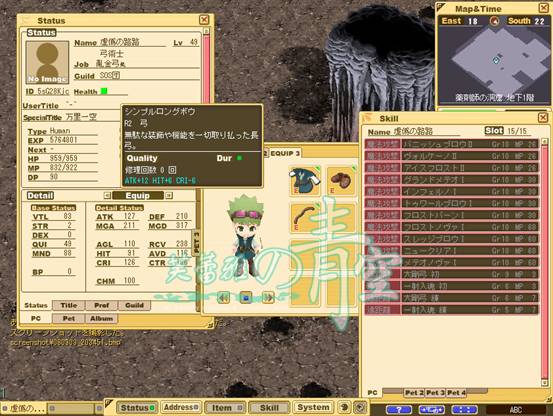Toggle the Status window from bottom bar
Image resolution: width=553 pixels, height=416 pixels.
tap(137, 408)
